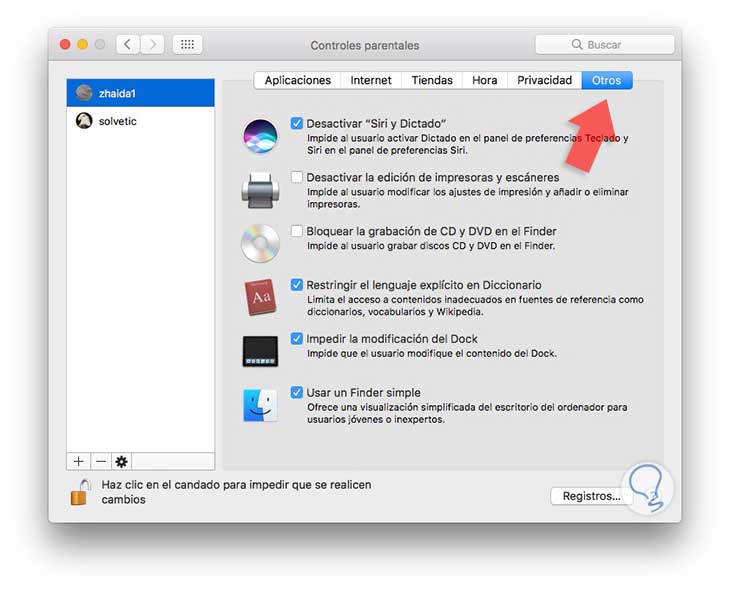Select the zhaida1 user account
Screen dimensions: 730x592
pos(141,93)
